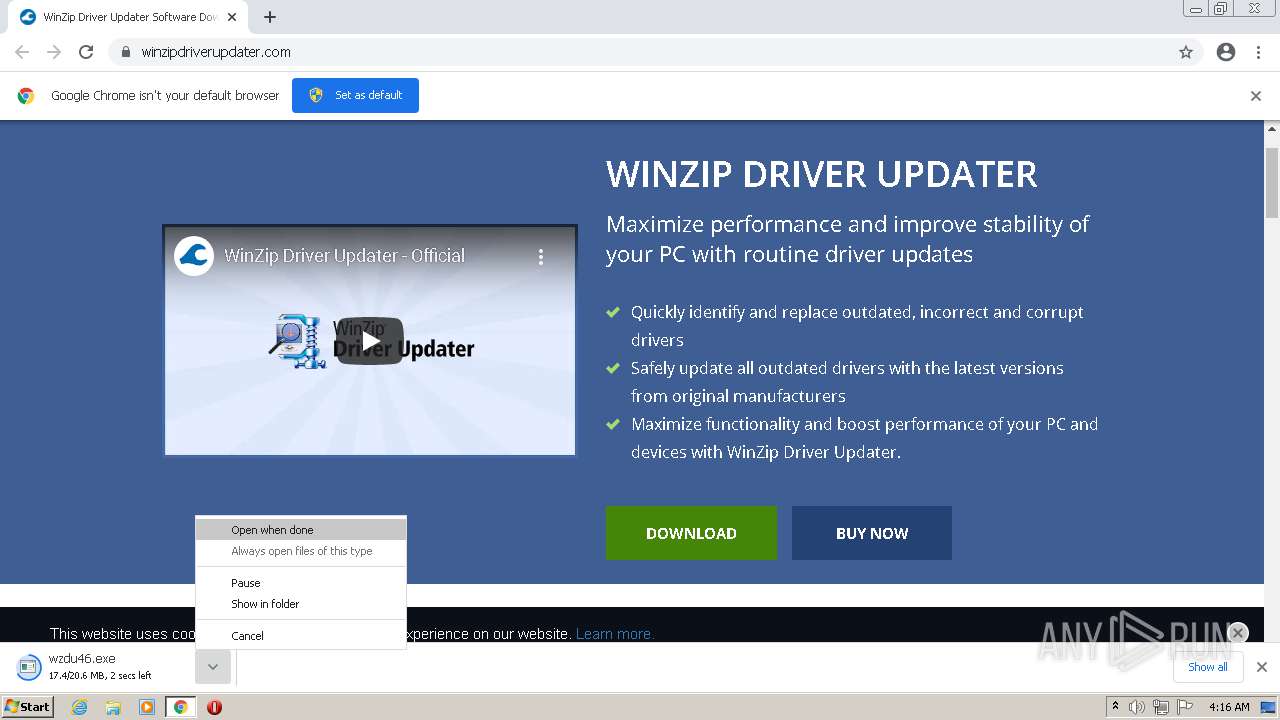Open the YouTube video's three-dot options

tap(541, 257)
